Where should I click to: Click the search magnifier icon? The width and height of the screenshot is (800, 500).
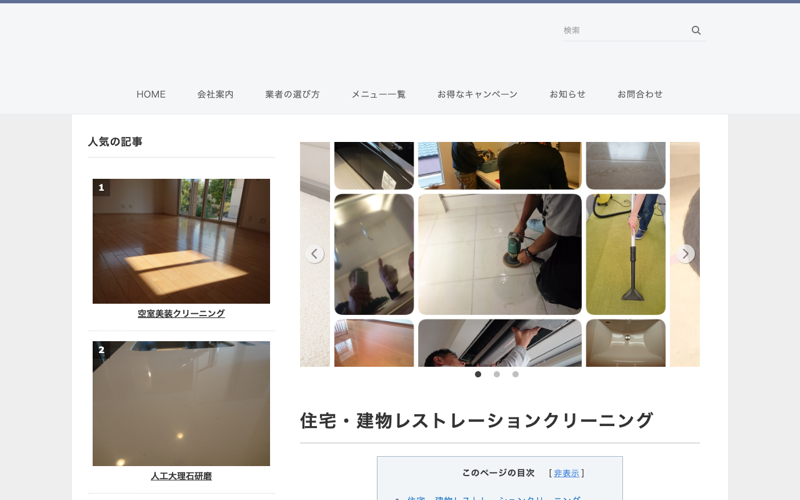click(x=695, y=30)
